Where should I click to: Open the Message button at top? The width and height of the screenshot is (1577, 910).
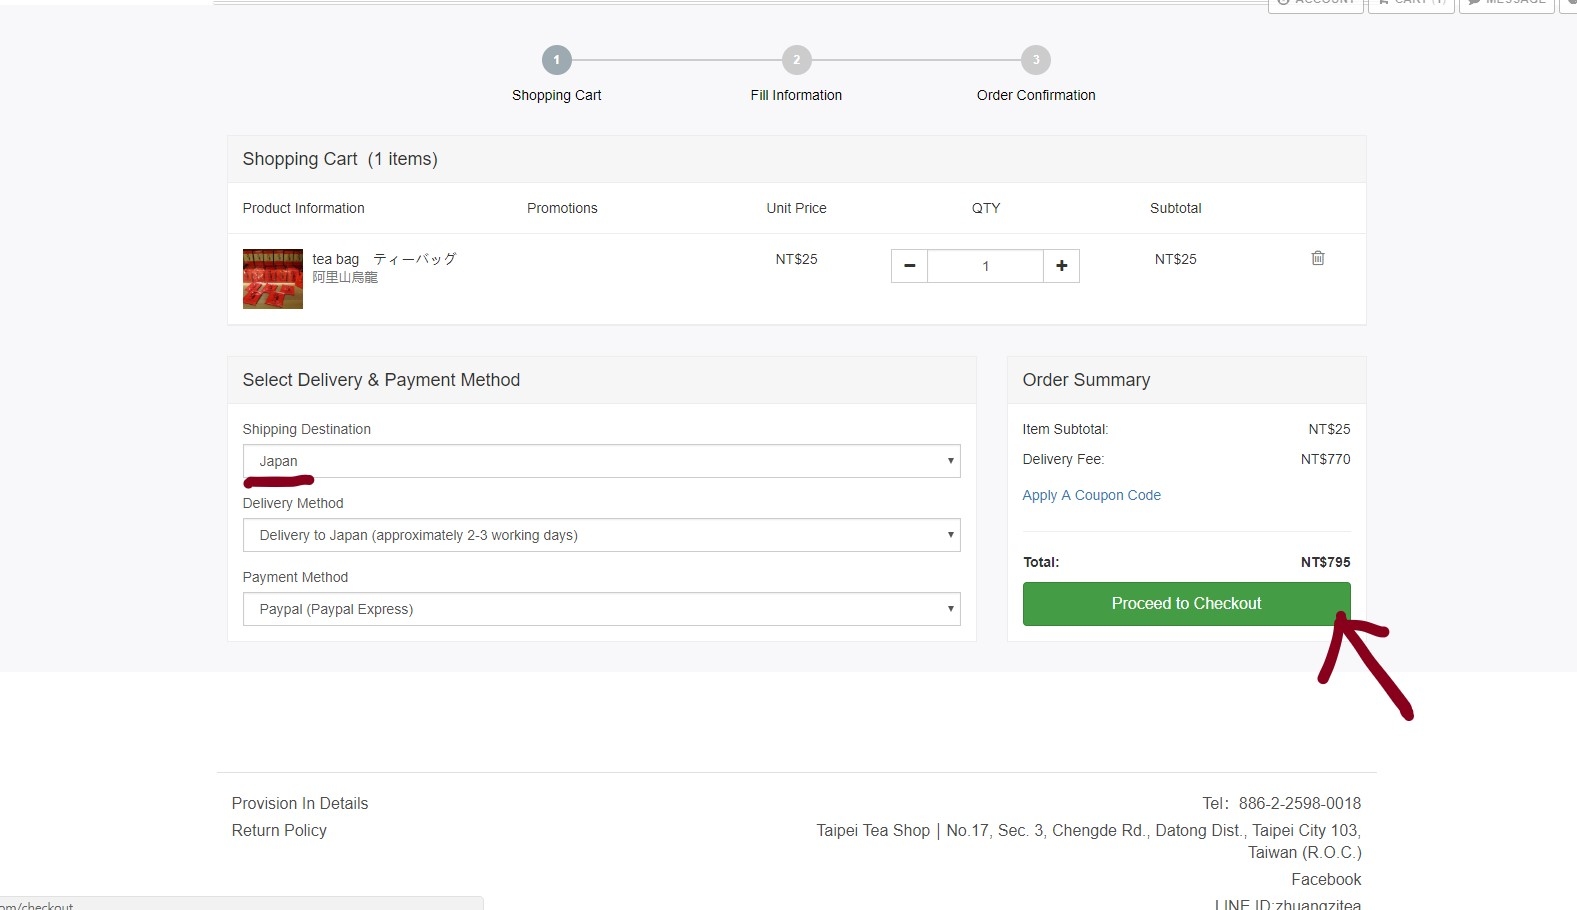(x=1506, y=4)
